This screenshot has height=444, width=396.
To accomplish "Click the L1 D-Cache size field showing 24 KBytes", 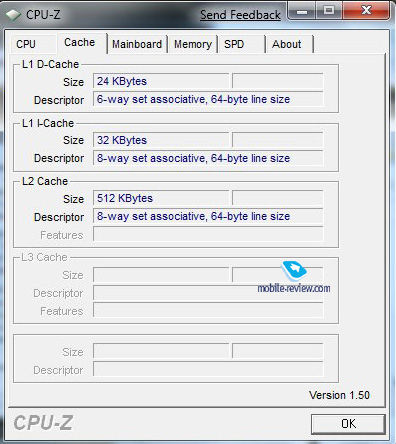I will tap(161, 81).
